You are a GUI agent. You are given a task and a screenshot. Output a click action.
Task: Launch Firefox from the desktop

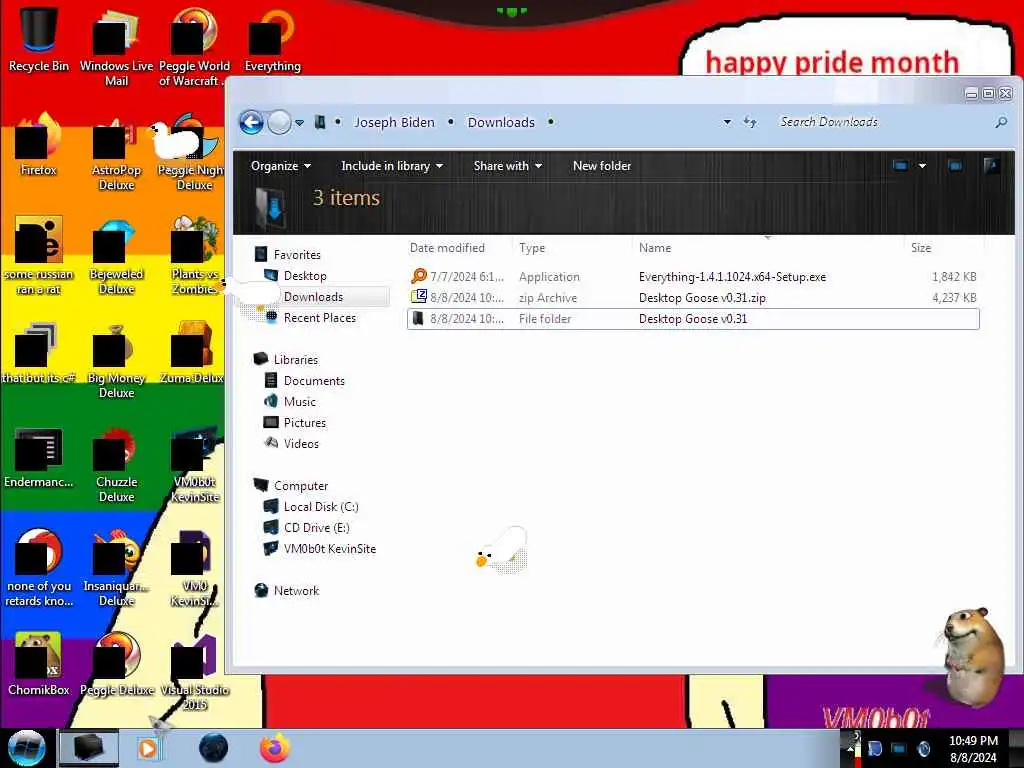[x=38, y=145]
